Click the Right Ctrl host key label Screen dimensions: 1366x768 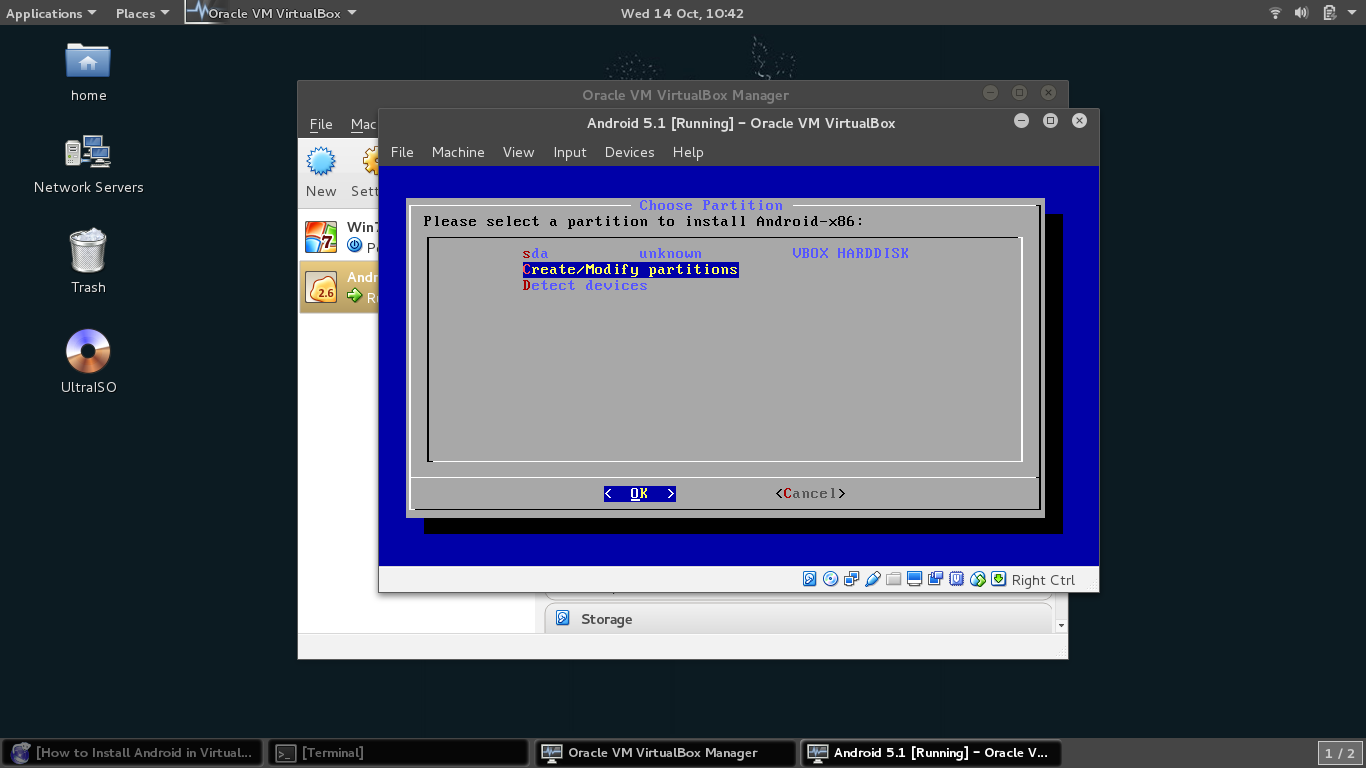[1043, 580]
